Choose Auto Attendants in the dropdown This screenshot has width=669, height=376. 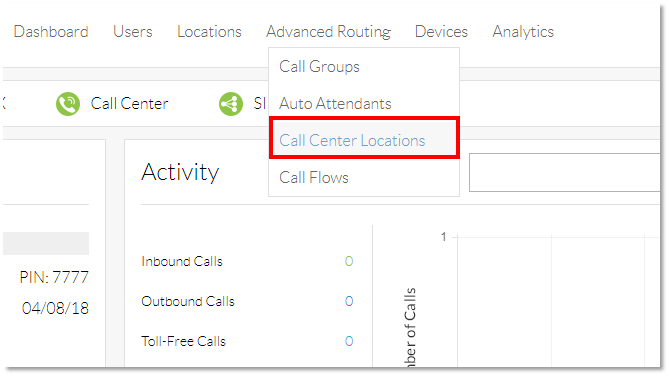(335, 104)
